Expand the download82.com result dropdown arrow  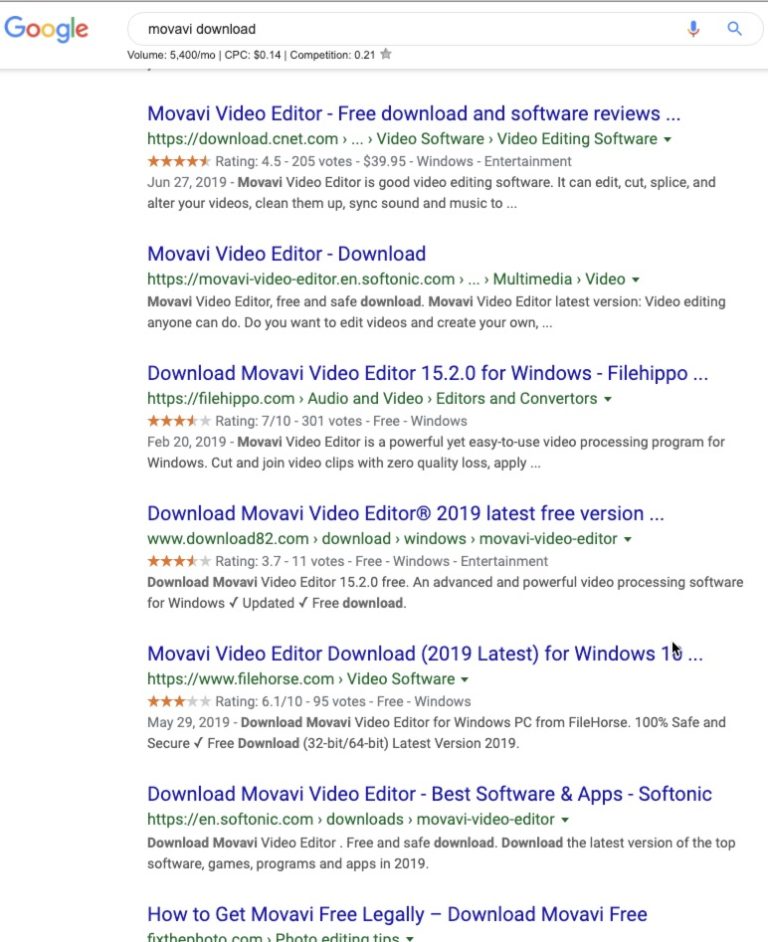pyautogui.click(x=627, y=540)
